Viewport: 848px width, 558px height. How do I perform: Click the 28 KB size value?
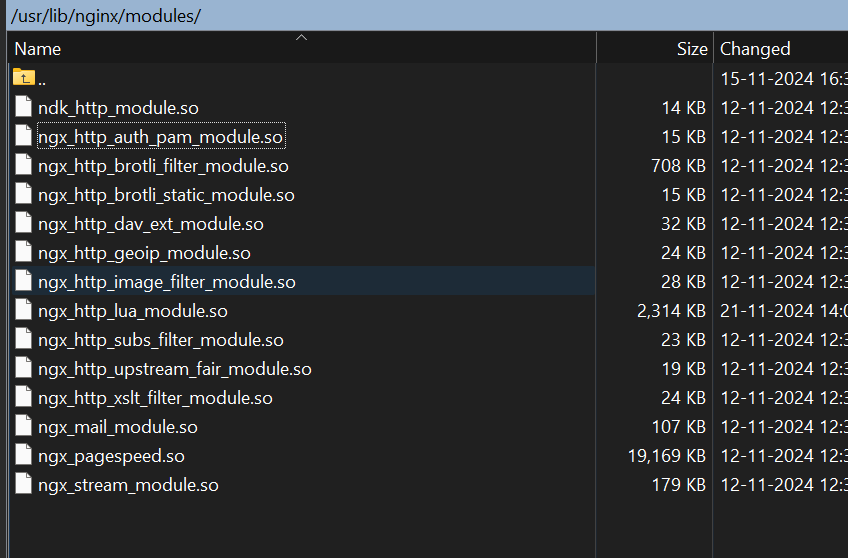[x=683, y=282]
